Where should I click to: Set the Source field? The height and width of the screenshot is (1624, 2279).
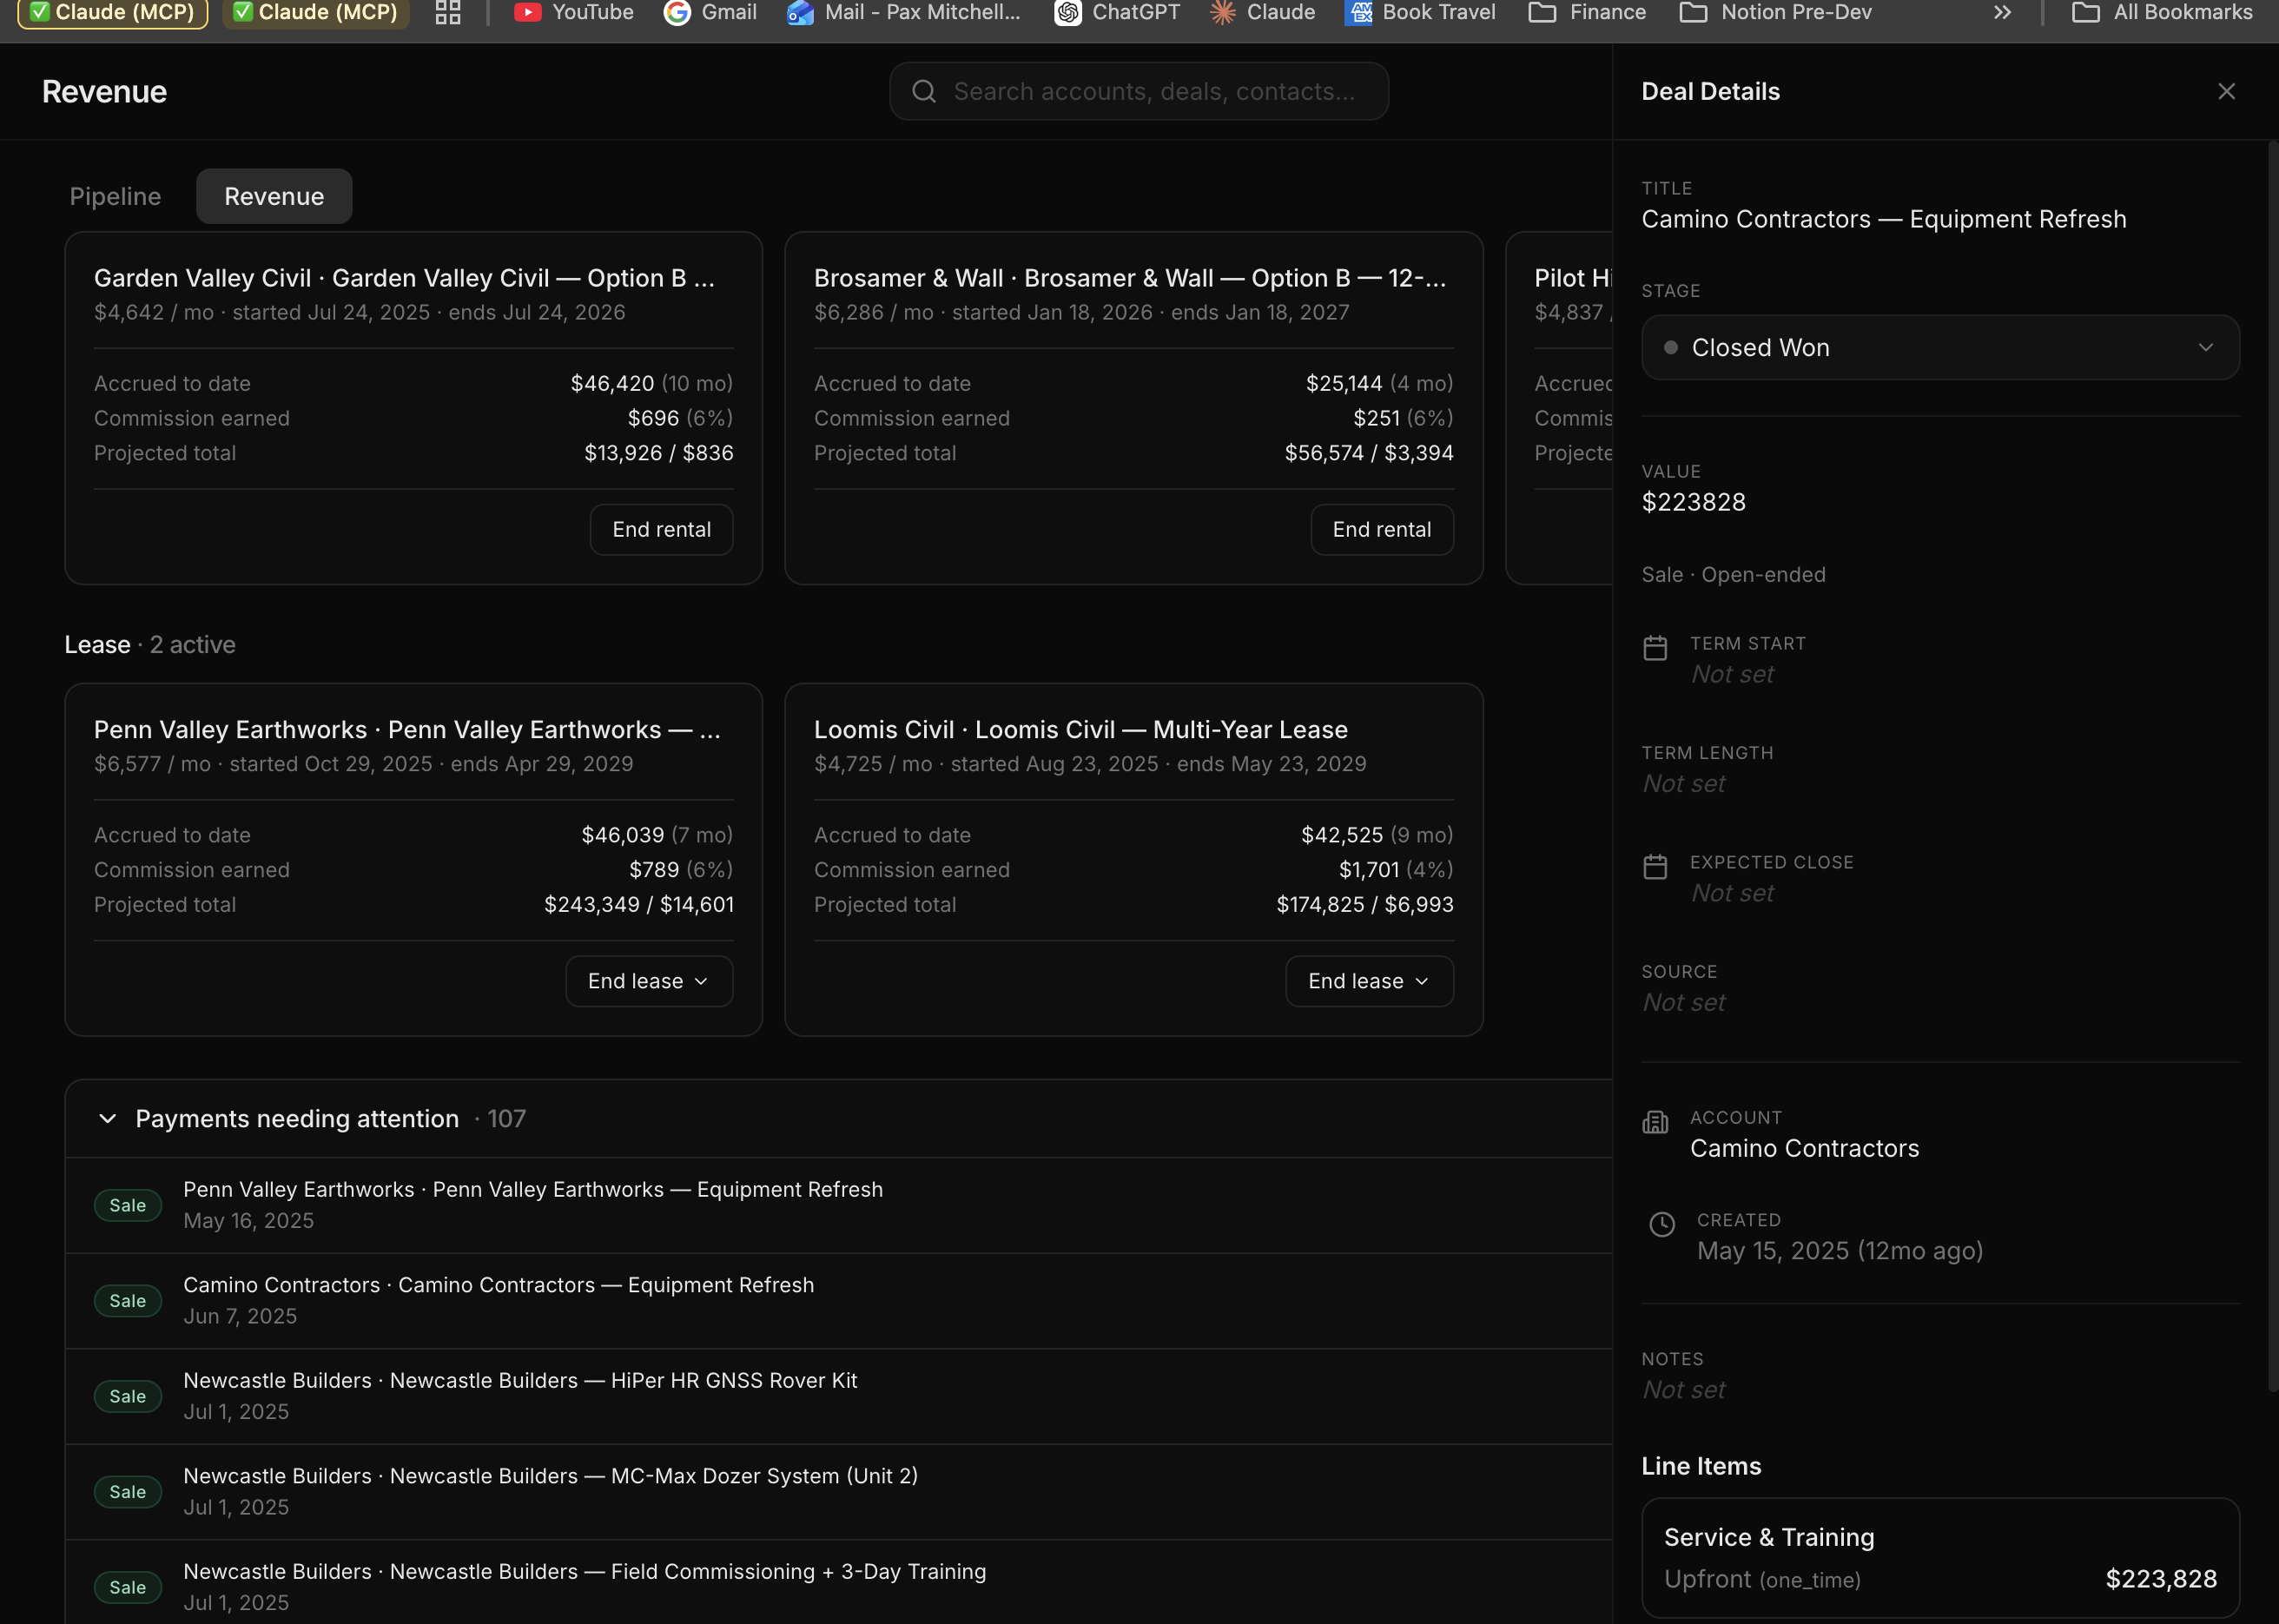coord(1684,1002)
